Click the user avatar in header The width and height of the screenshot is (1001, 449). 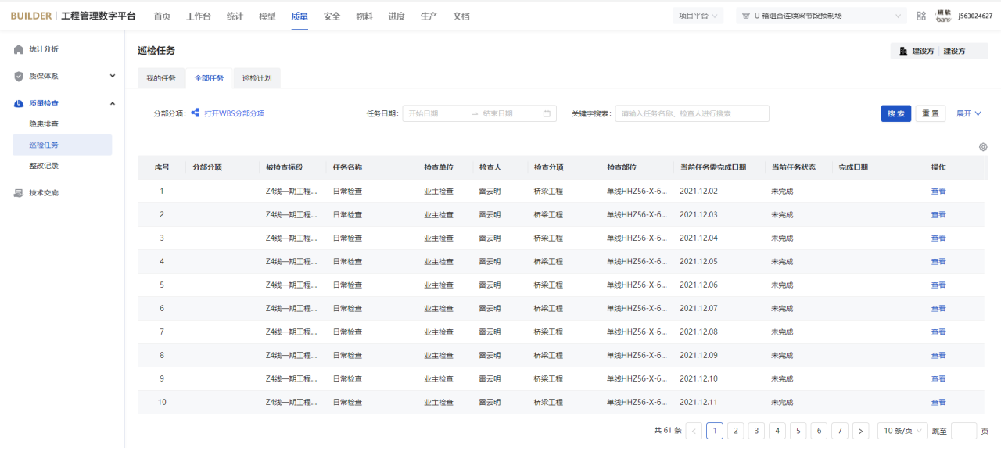943,16
